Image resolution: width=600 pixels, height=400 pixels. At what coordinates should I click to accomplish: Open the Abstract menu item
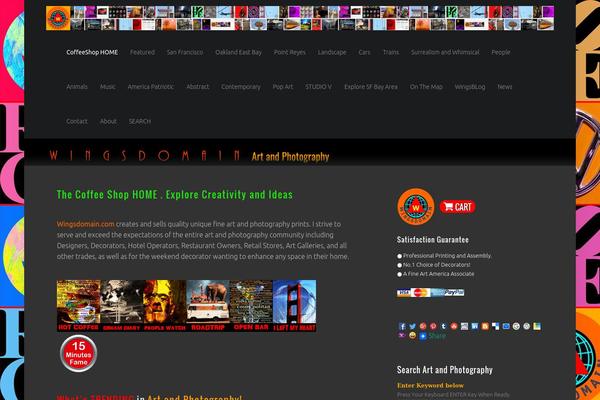197,87
